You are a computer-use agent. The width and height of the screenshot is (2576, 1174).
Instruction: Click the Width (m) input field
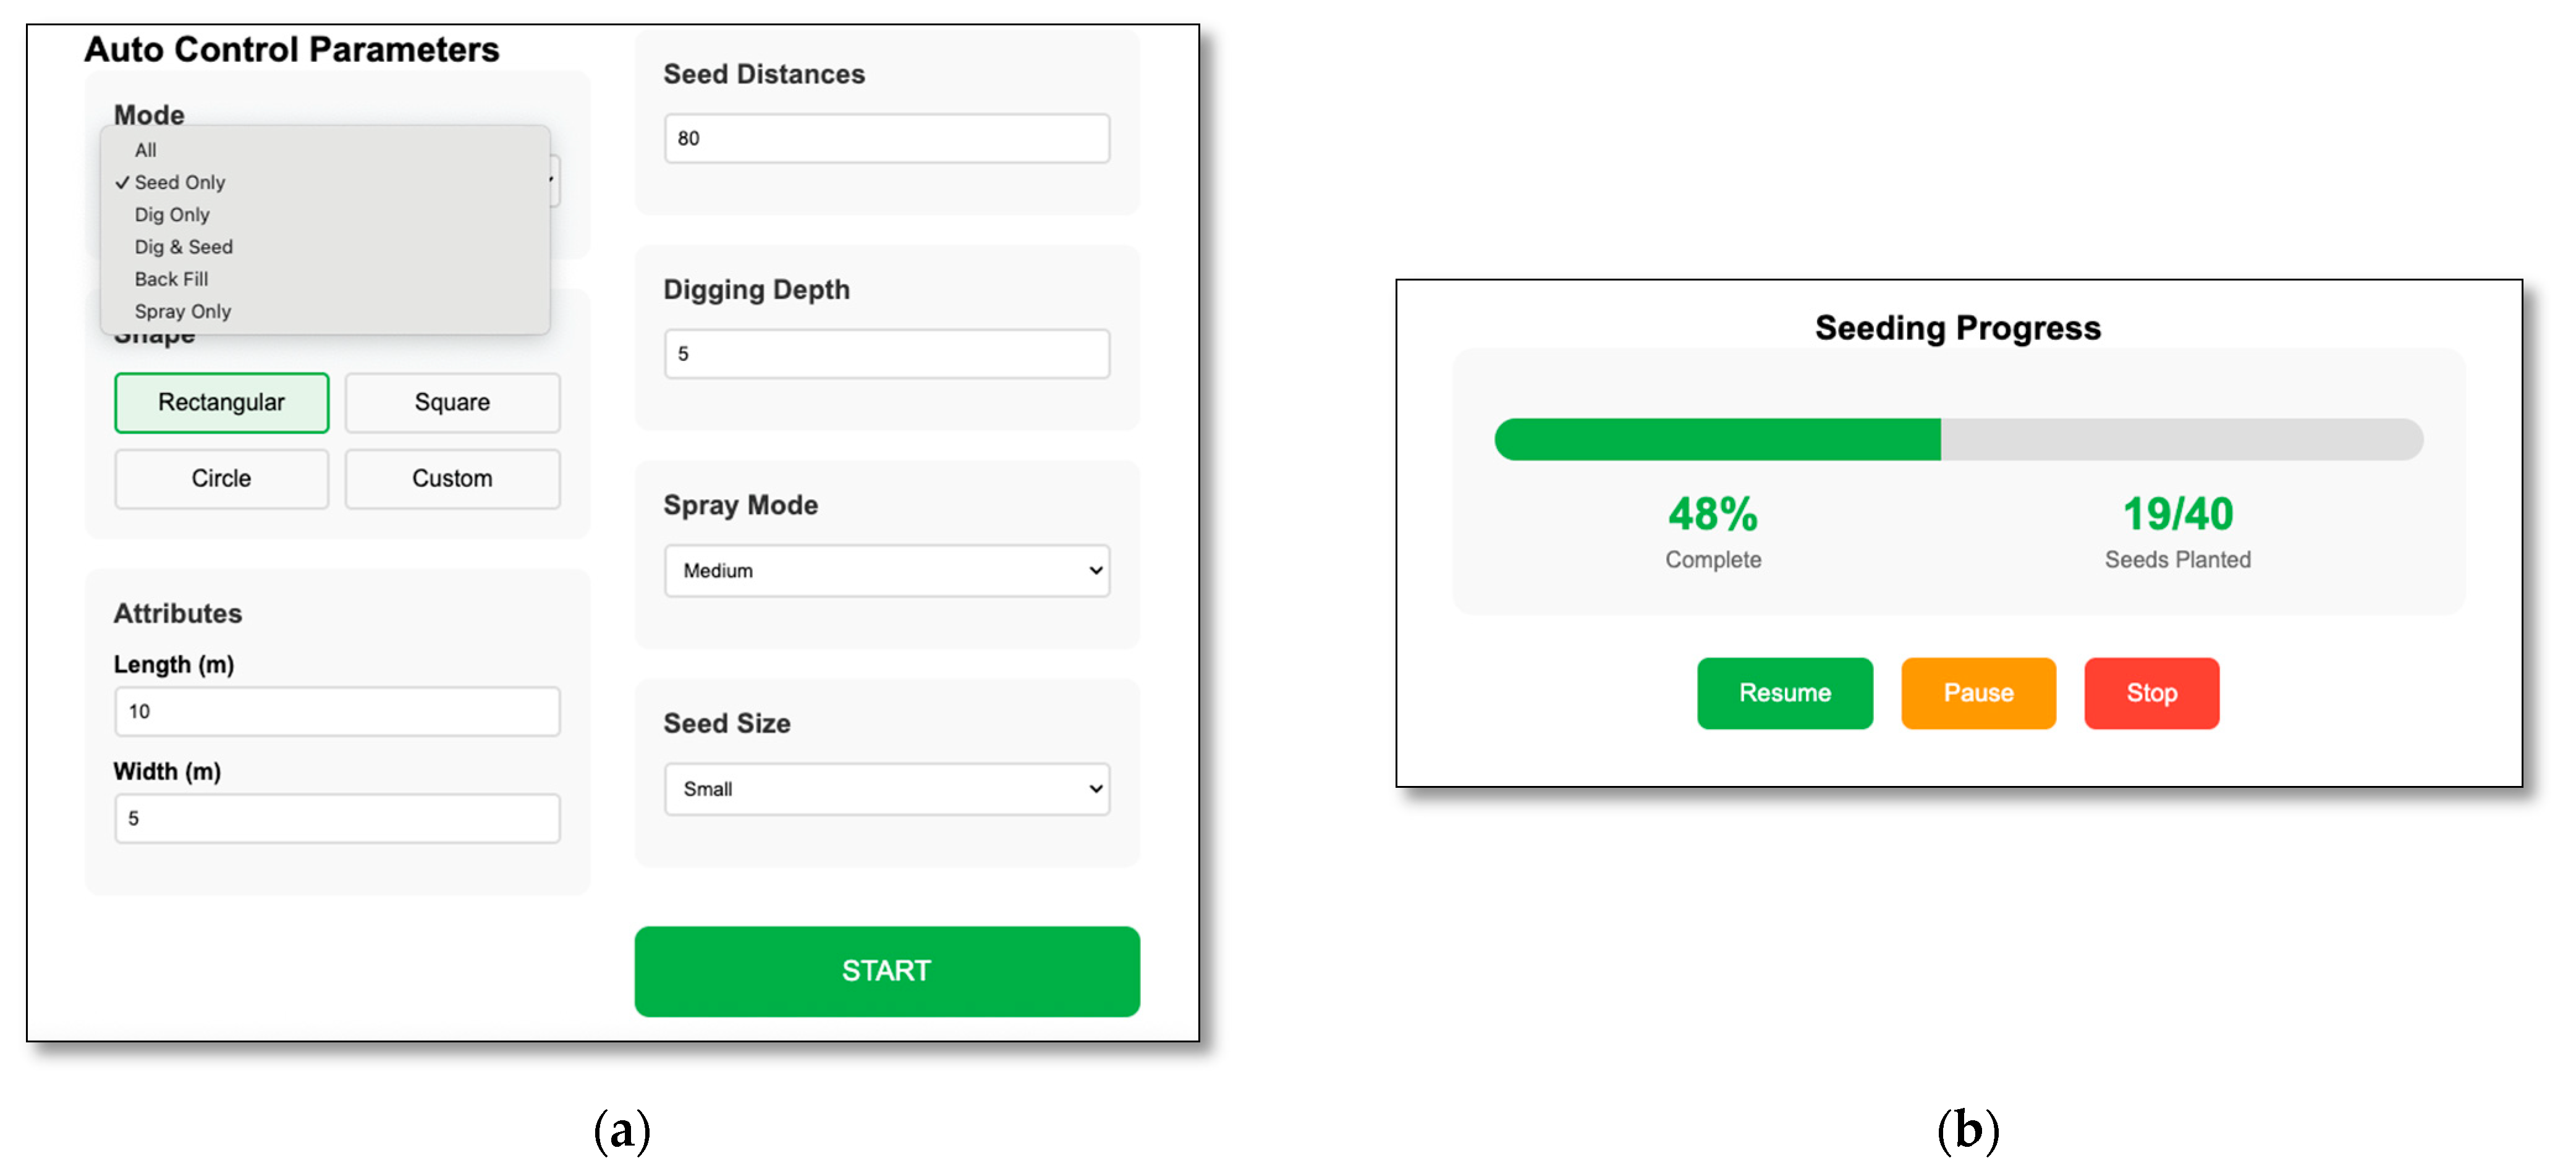337,818
